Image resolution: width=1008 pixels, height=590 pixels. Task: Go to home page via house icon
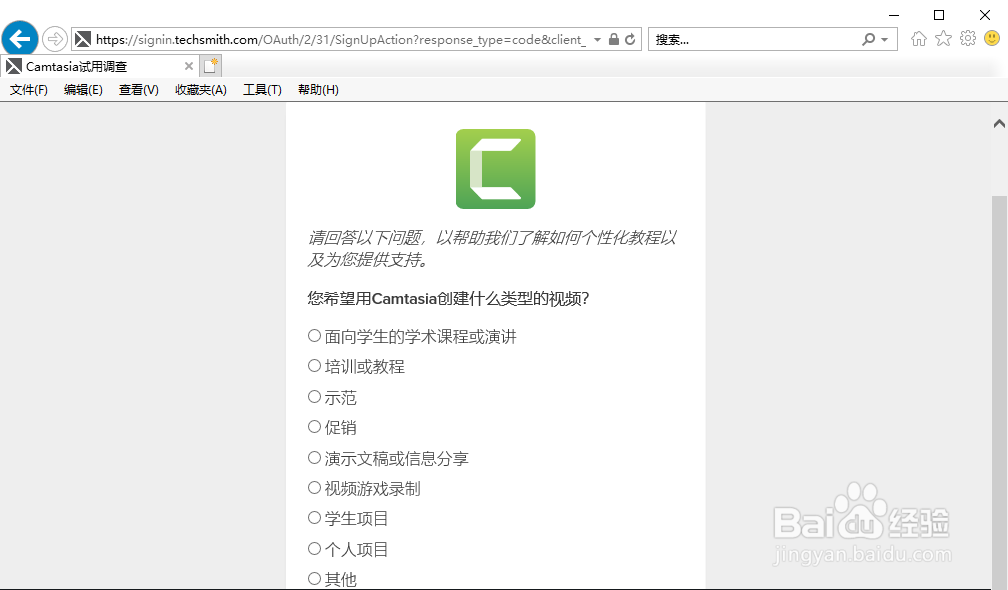tap(919, 39)
